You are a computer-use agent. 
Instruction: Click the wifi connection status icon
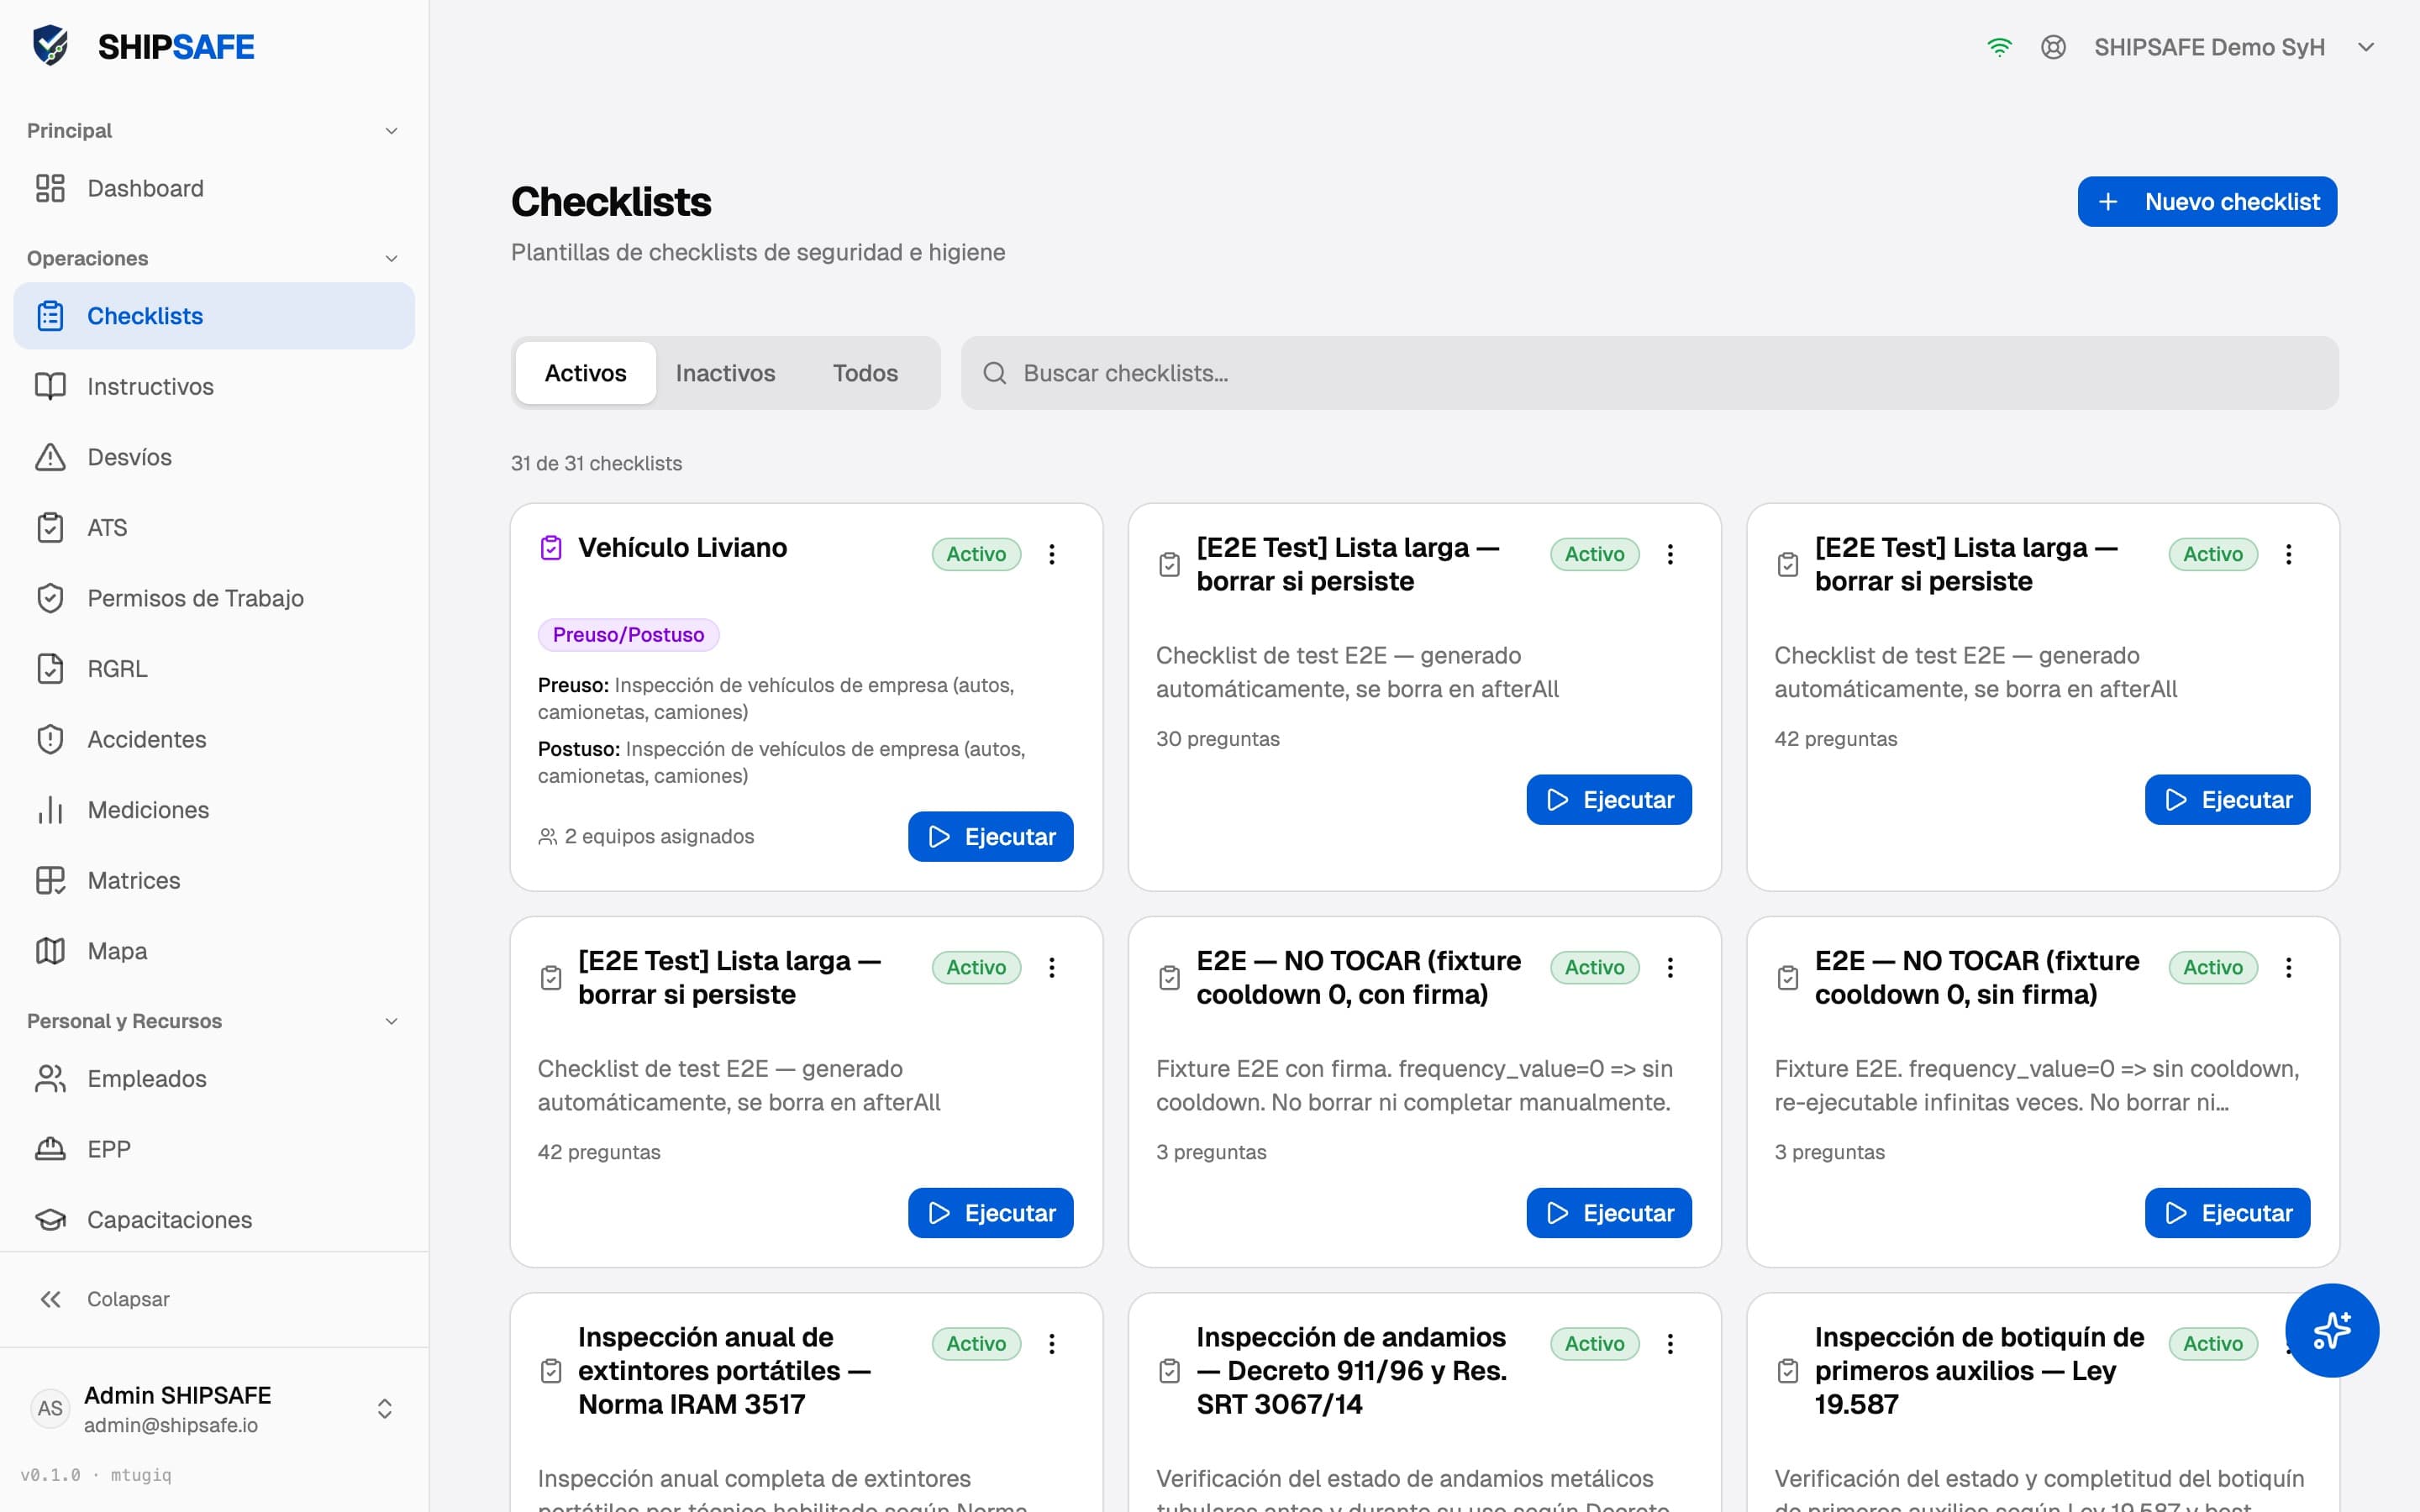point(1999,47)
